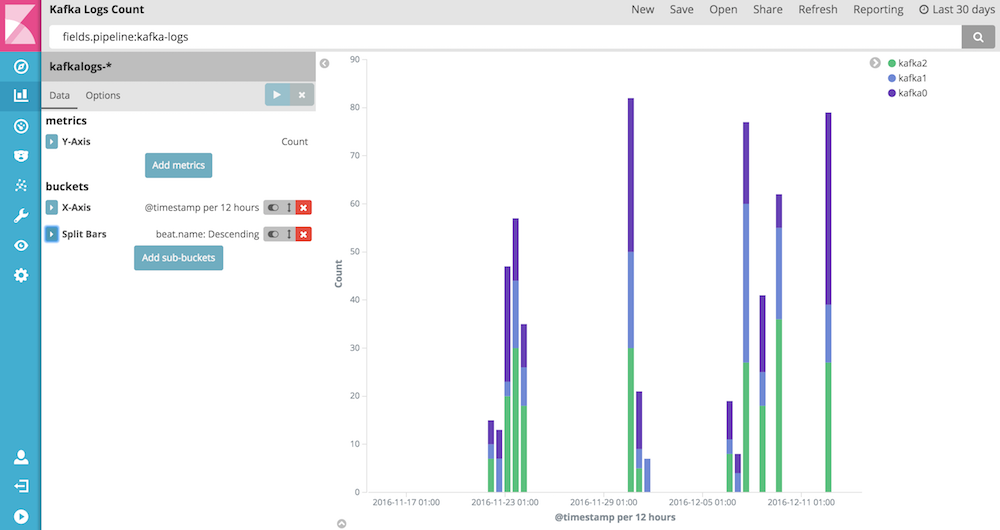Open the Discover compass icon
Image resolution: width=1000 pixels, height=530 pixels.
click(21, 66)
